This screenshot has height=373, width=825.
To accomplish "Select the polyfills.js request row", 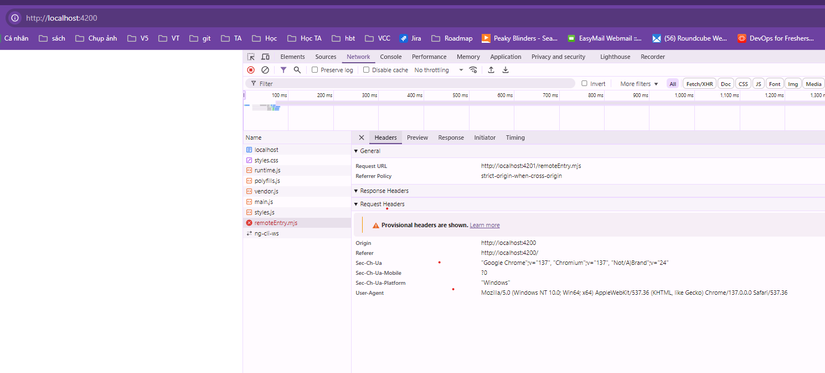I will point(297,181).
